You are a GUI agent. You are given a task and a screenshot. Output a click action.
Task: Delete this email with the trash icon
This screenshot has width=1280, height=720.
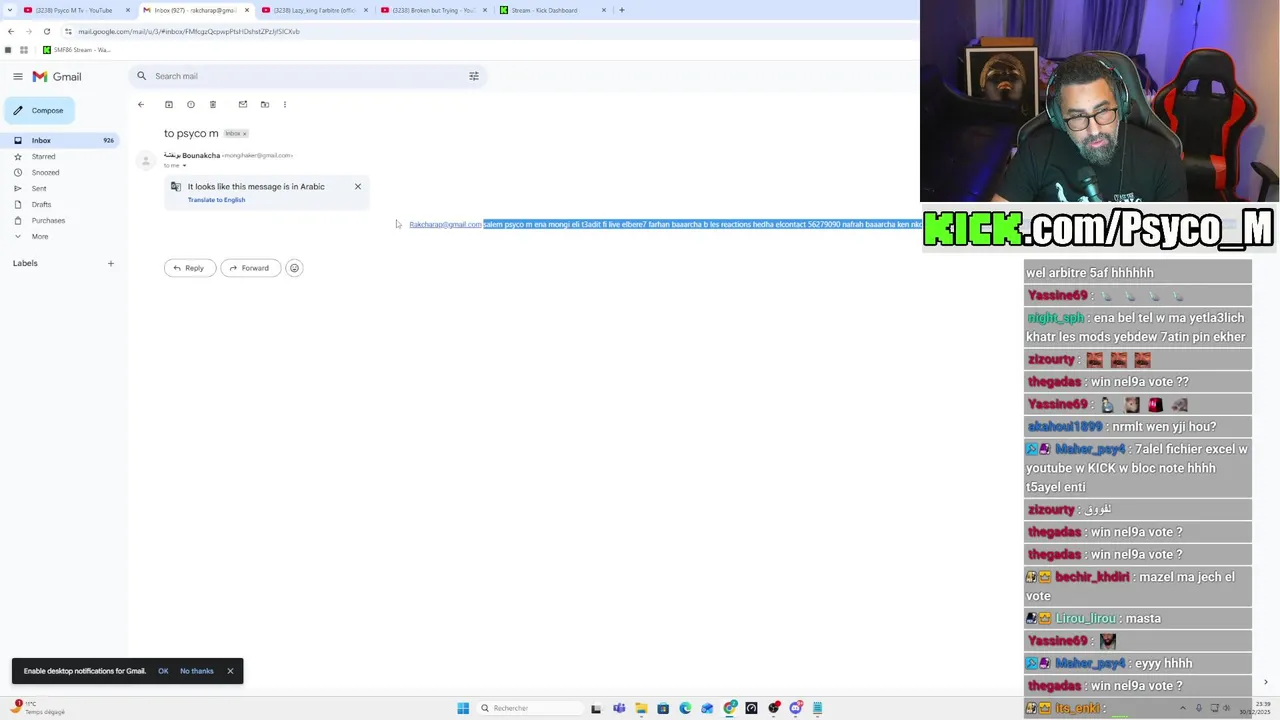pyautogui.click(x=213, y=104)
